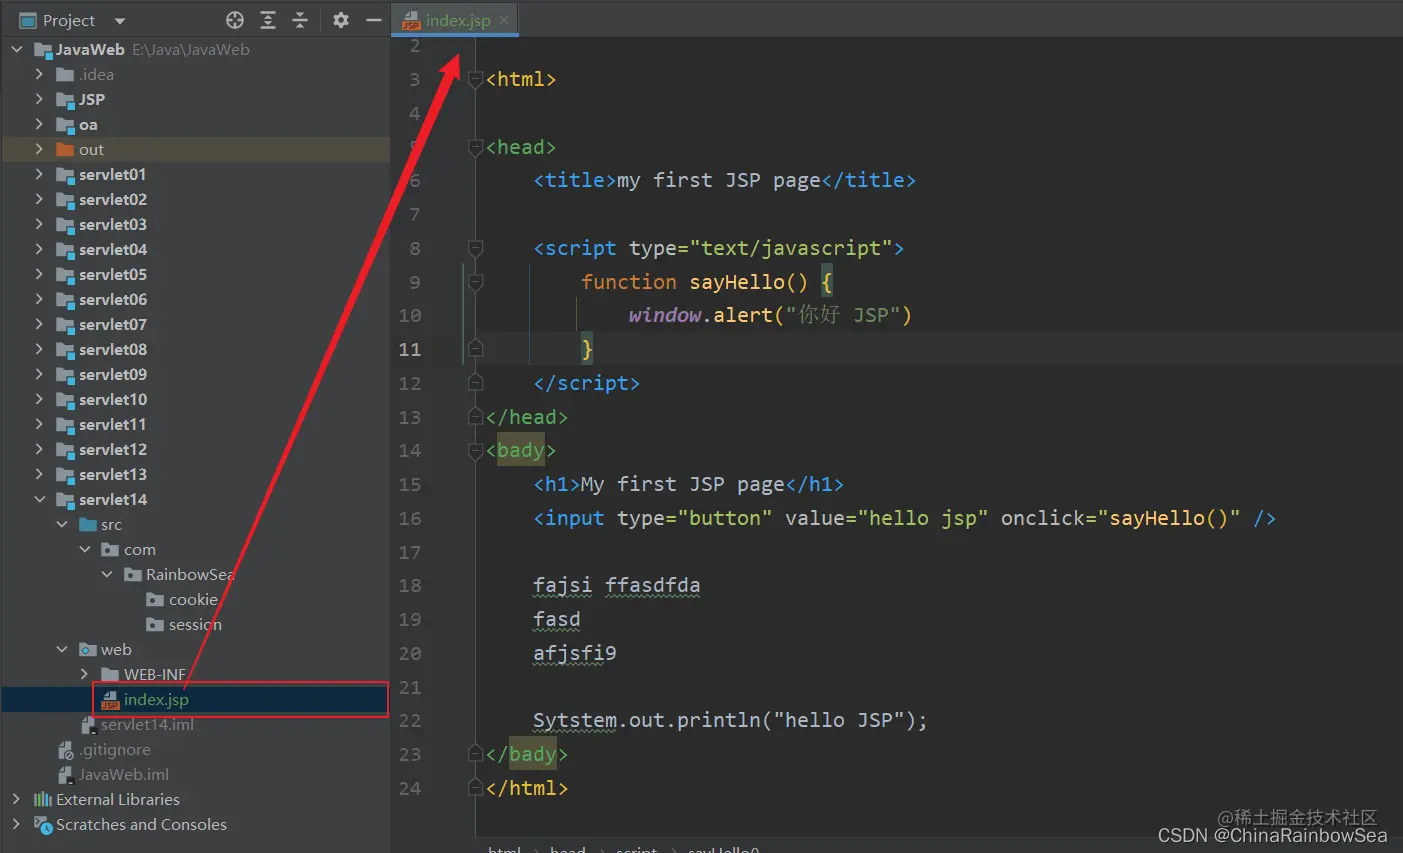Screen dimensions: 1403x853
Task: Select the servlet04 module in tree
Action: click(x=113, y=249)
